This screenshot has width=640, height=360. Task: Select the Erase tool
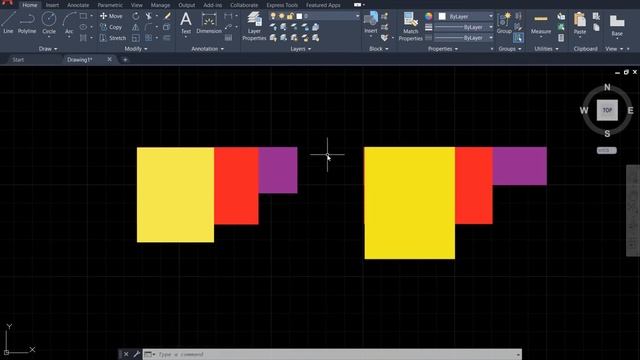(x=167, y=16)
